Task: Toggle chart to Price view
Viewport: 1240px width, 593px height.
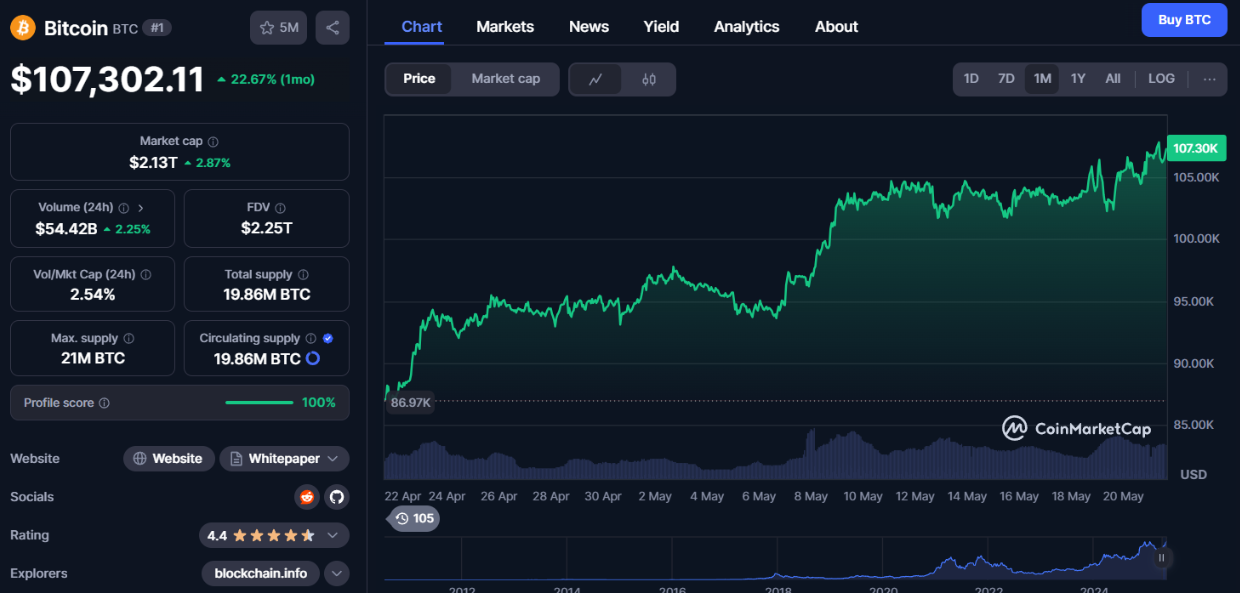Action: [419, 79]
